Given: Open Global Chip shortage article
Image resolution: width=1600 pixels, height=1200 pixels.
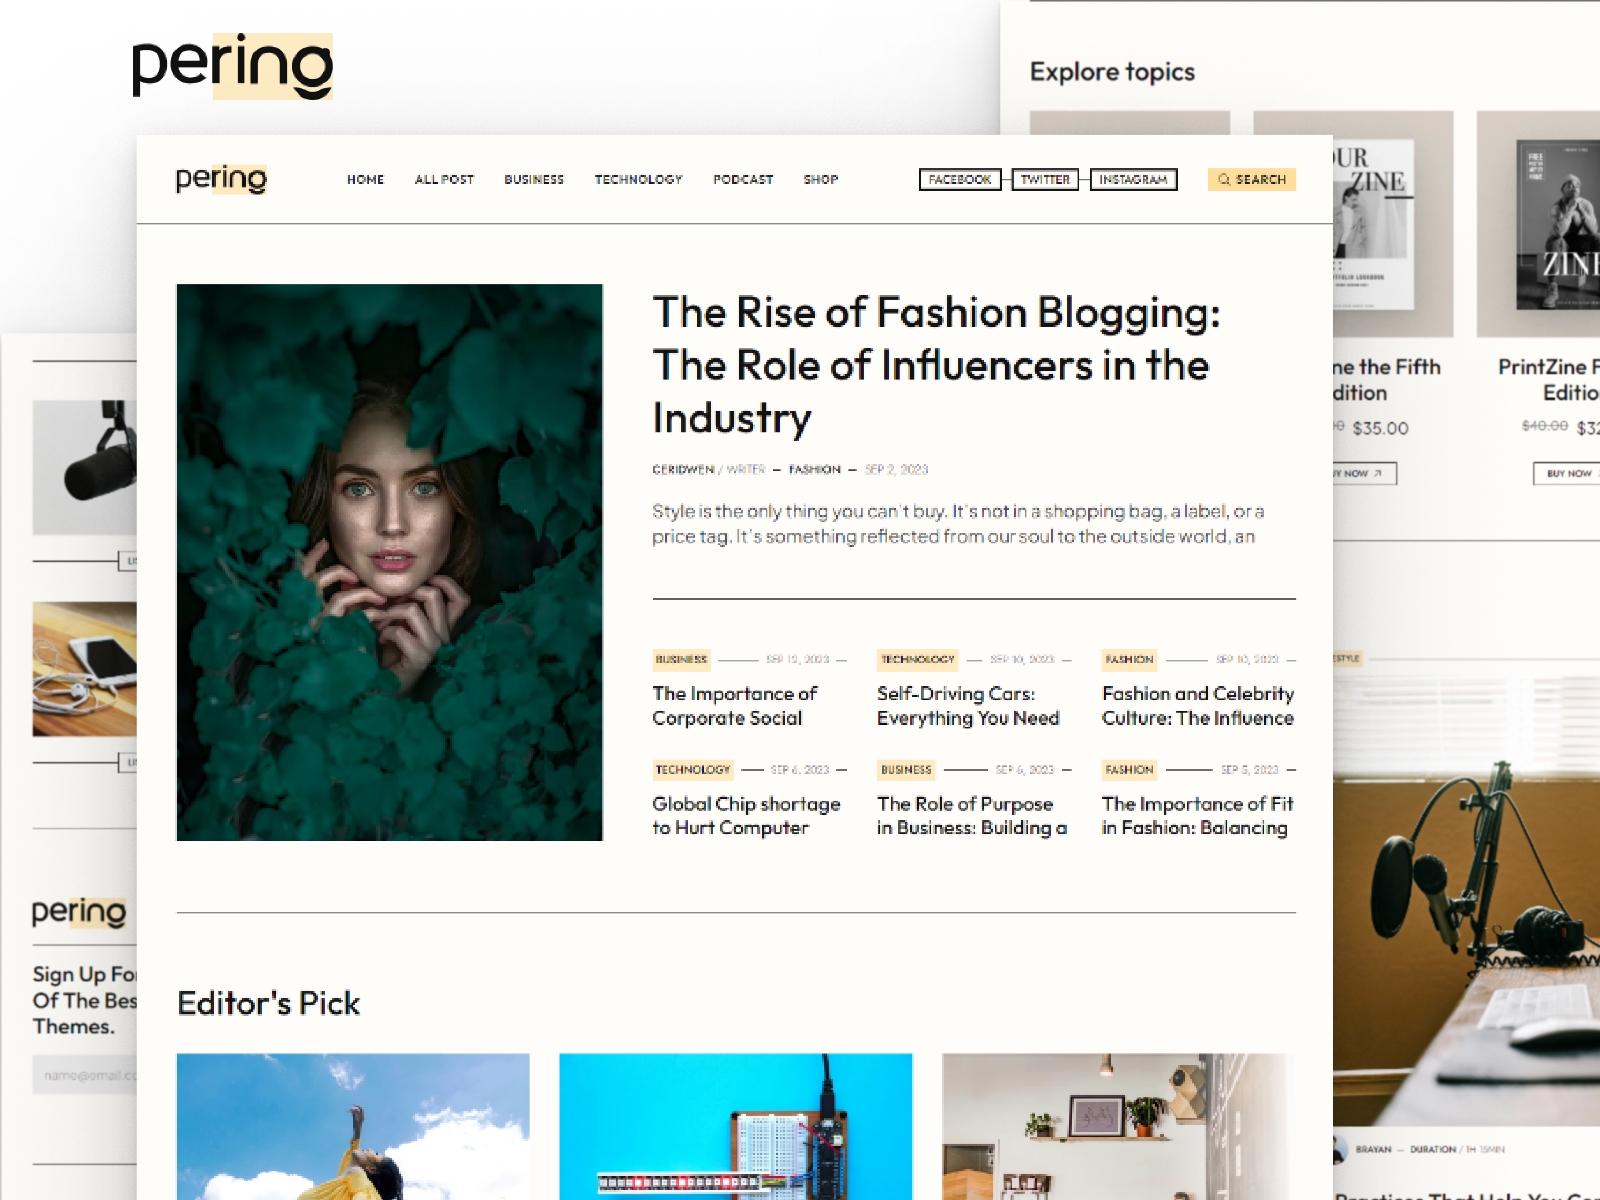Looking at the screenshot, I should point(746,816).
